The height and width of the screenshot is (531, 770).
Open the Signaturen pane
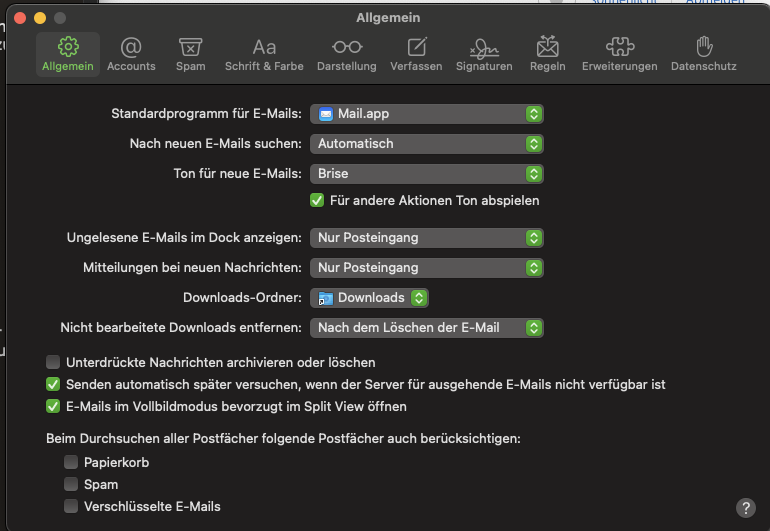pos(484,54)
